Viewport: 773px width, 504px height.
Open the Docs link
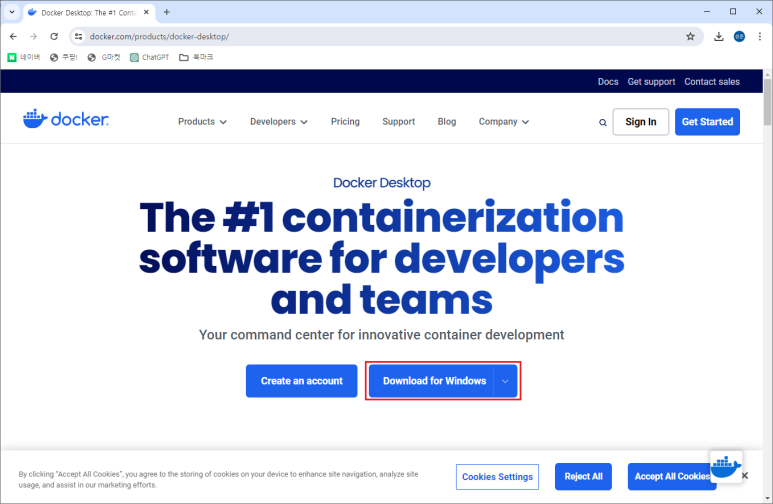608,82
